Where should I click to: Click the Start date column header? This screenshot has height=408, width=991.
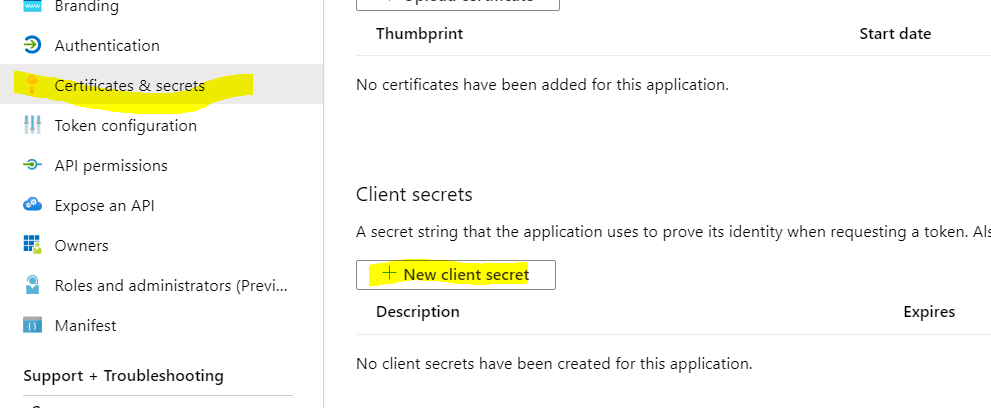pyautogui.click(x=895, y=33)
